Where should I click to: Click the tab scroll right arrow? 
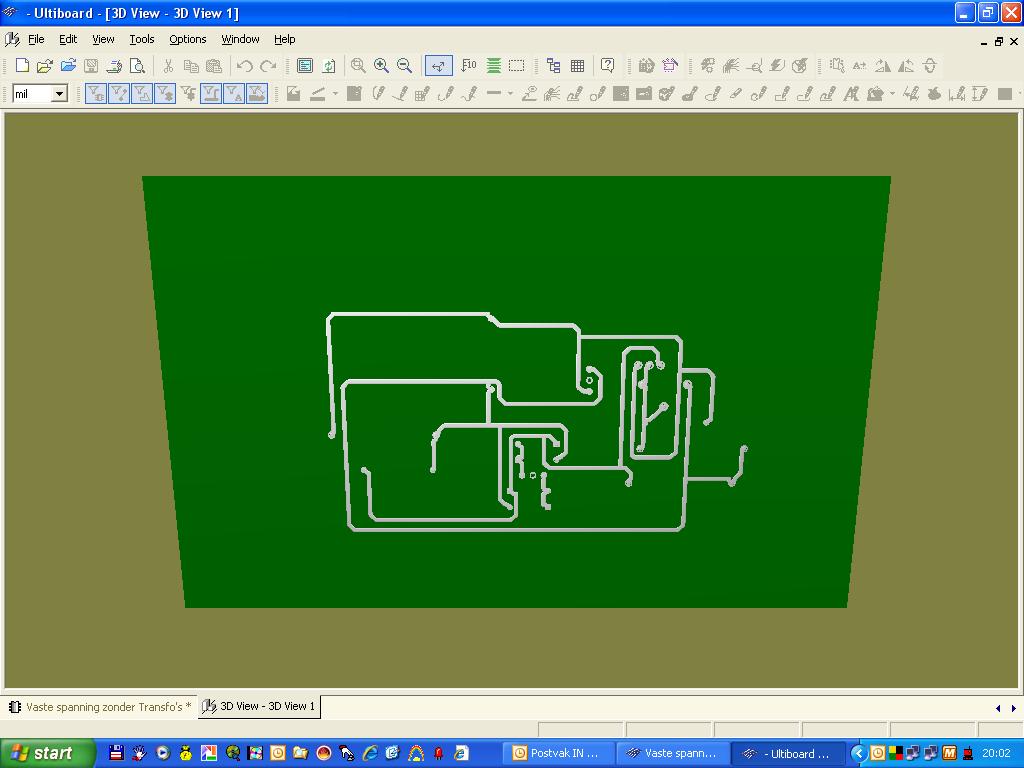[1011, 708]
